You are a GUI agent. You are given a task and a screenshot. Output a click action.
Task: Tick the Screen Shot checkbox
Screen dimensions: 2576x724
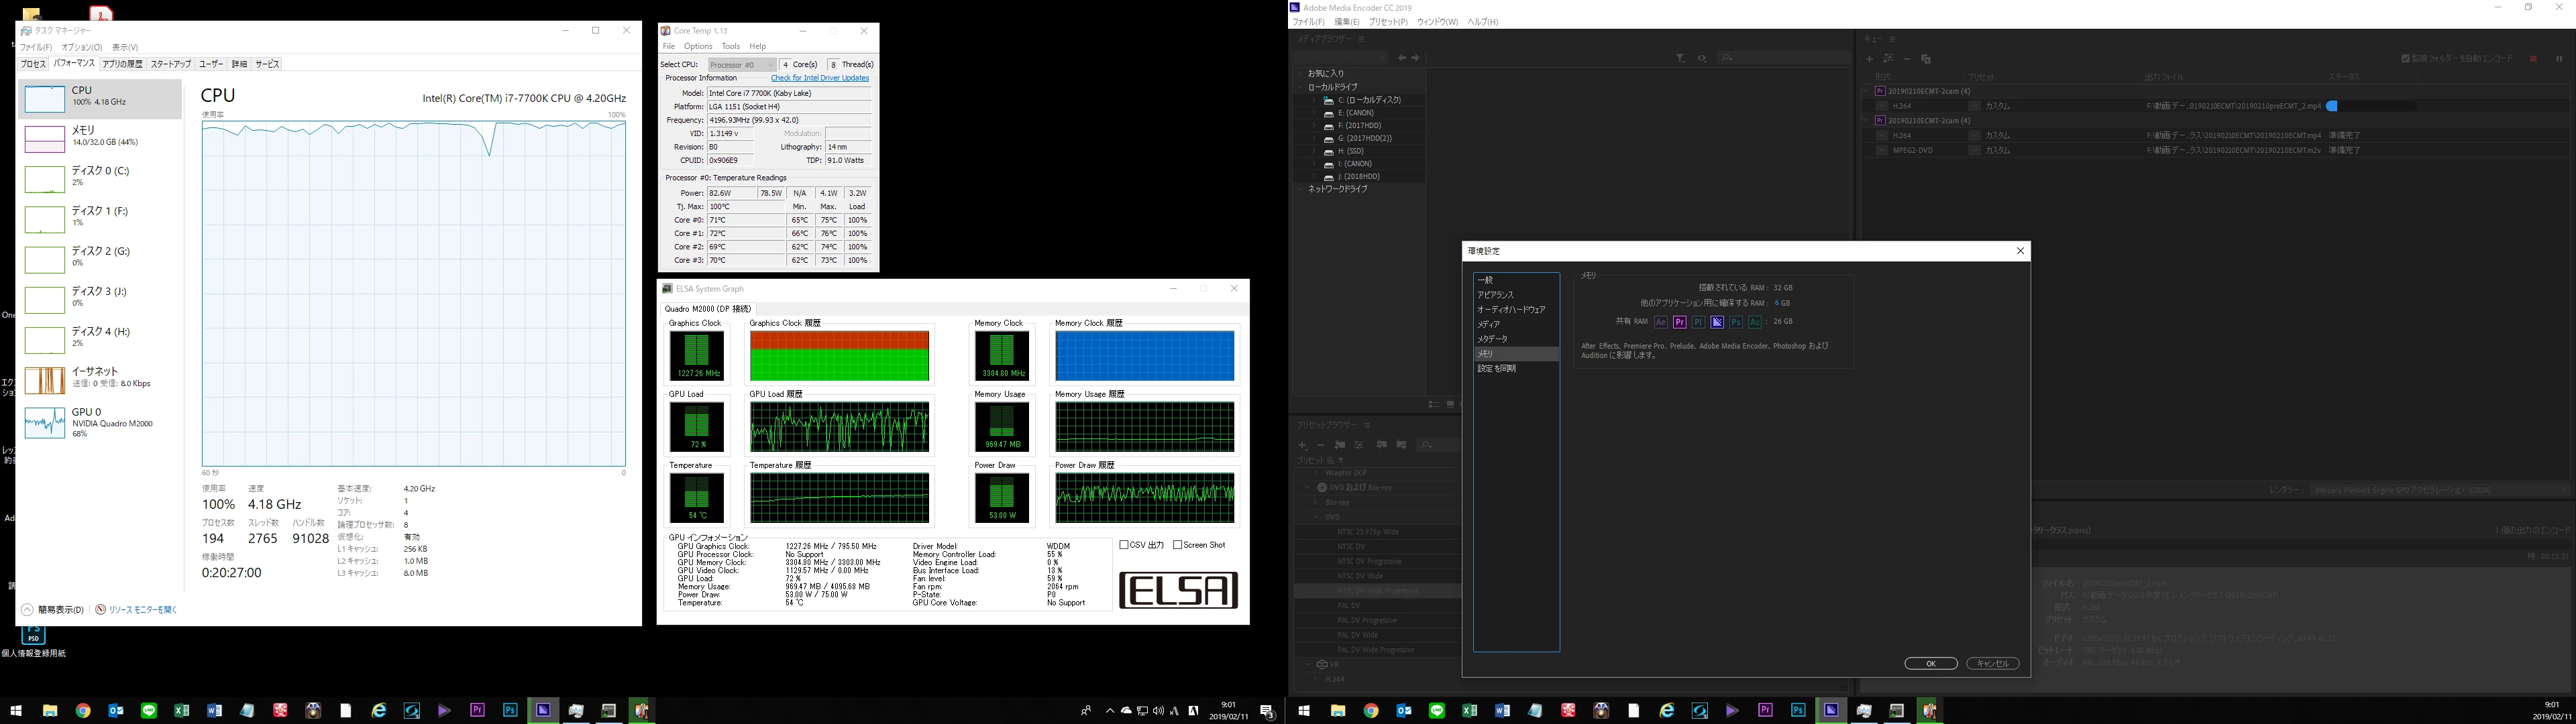[1178, 545]
